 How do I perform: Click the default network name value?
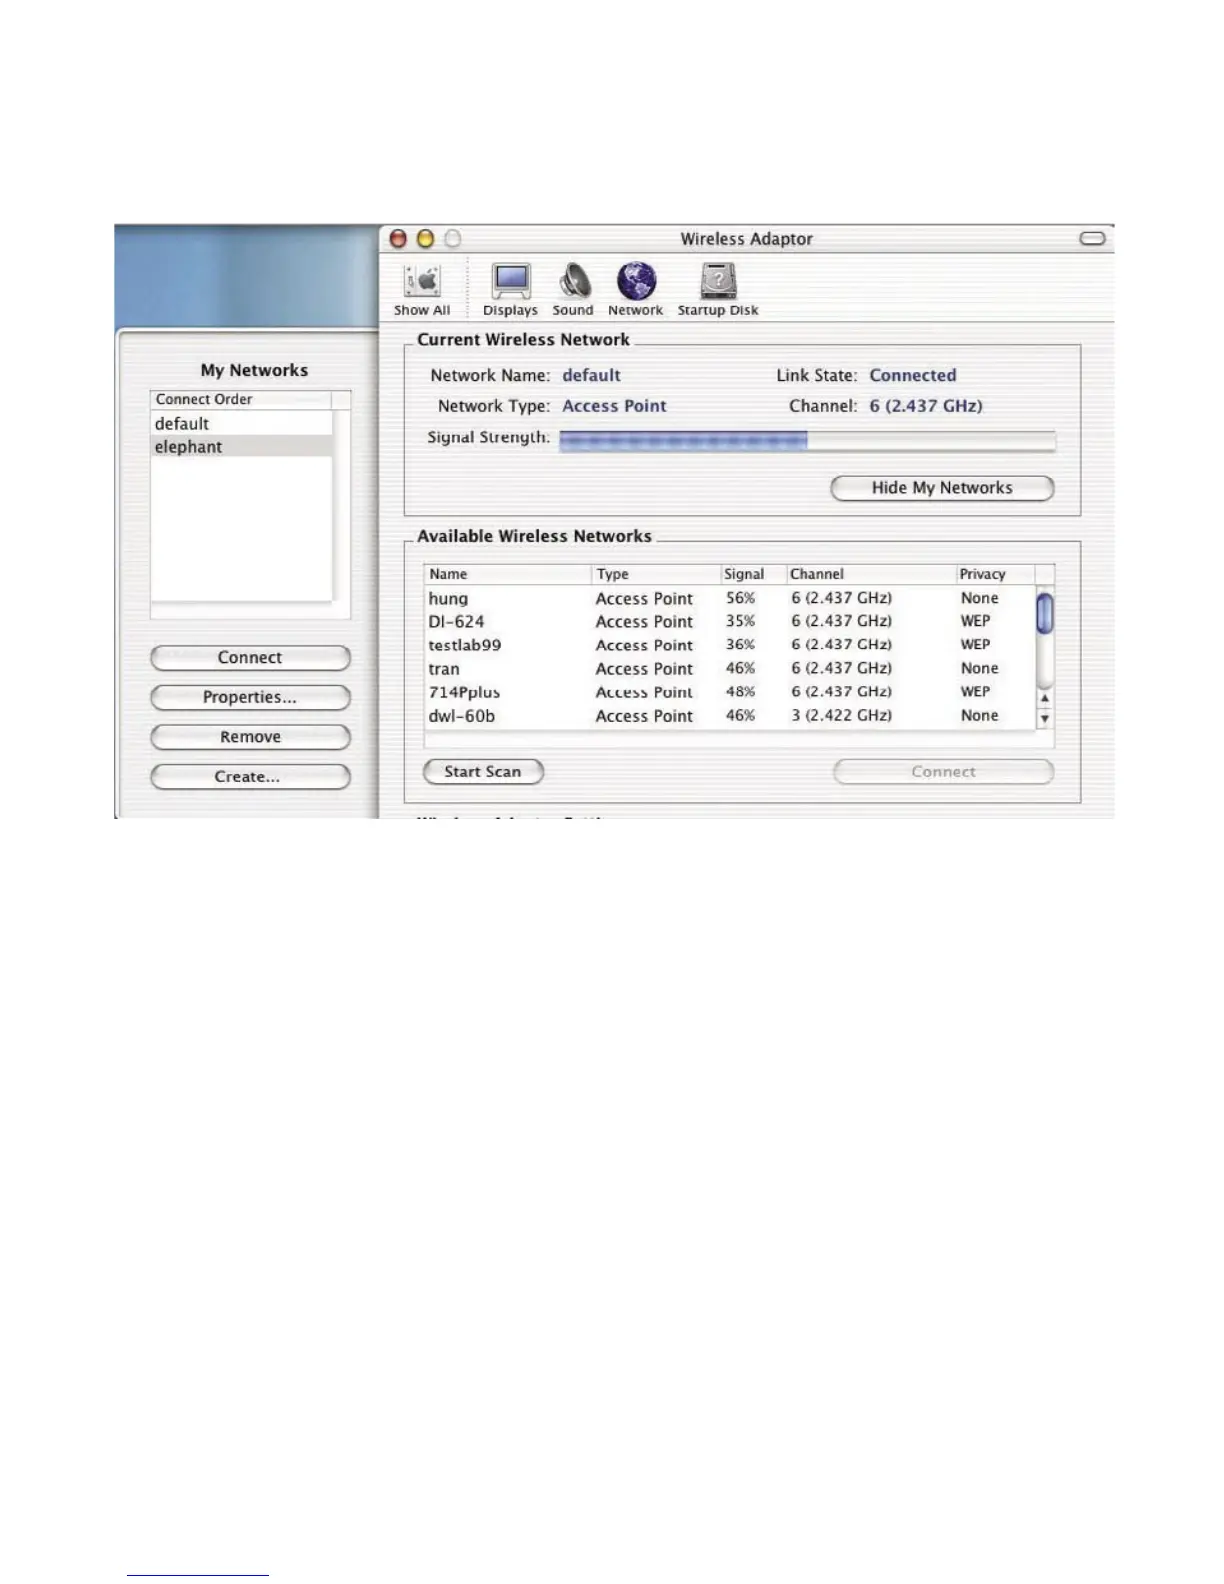click(x=592, y=376)
